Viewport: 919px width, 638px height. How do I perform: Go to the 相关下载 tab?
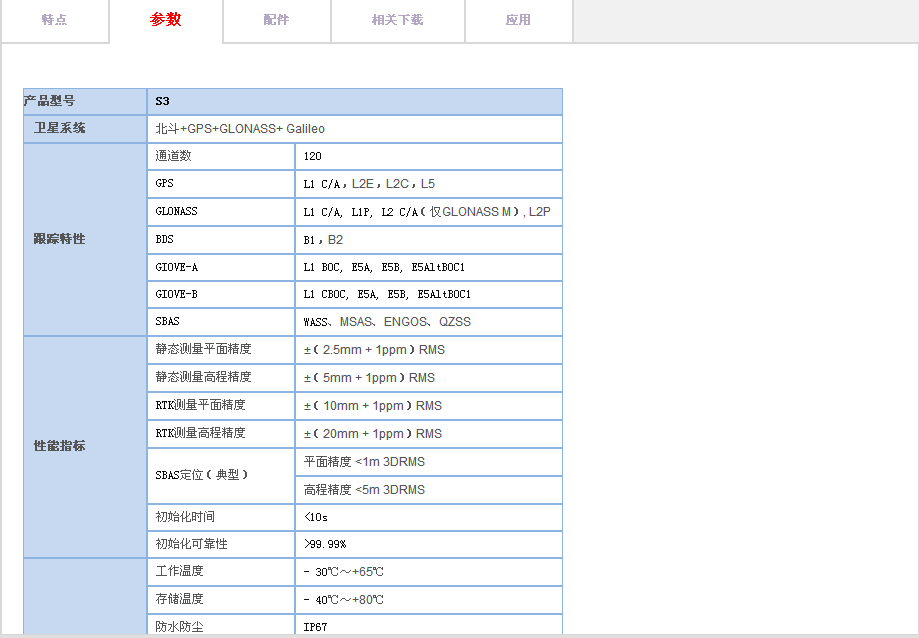point(397,20)
